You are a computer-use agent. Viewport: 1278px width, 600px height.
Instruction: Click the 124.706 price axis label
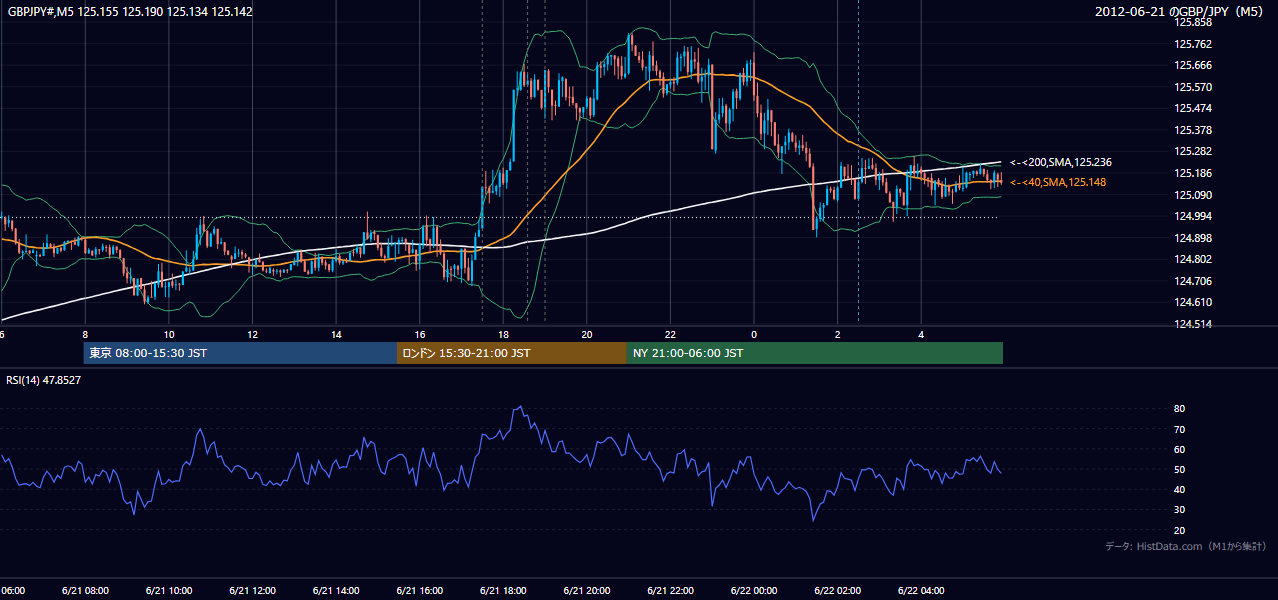(x=1194, y=281)
